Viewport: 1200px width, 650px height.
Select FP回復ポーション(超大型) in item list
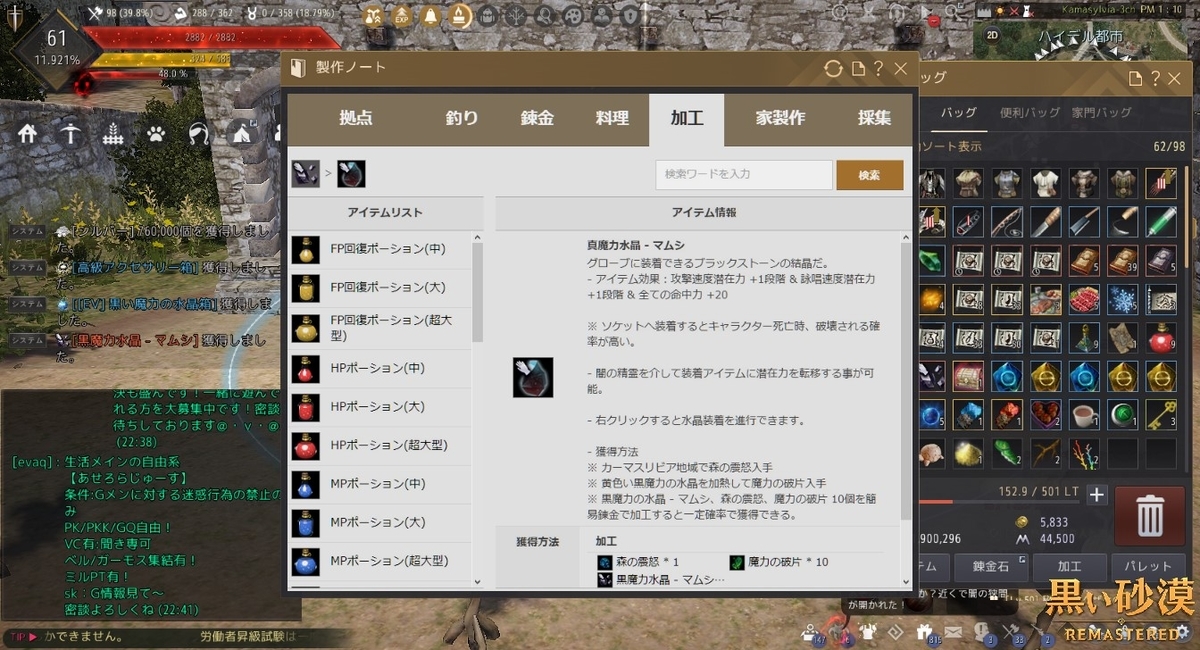[x=380, y=328]
